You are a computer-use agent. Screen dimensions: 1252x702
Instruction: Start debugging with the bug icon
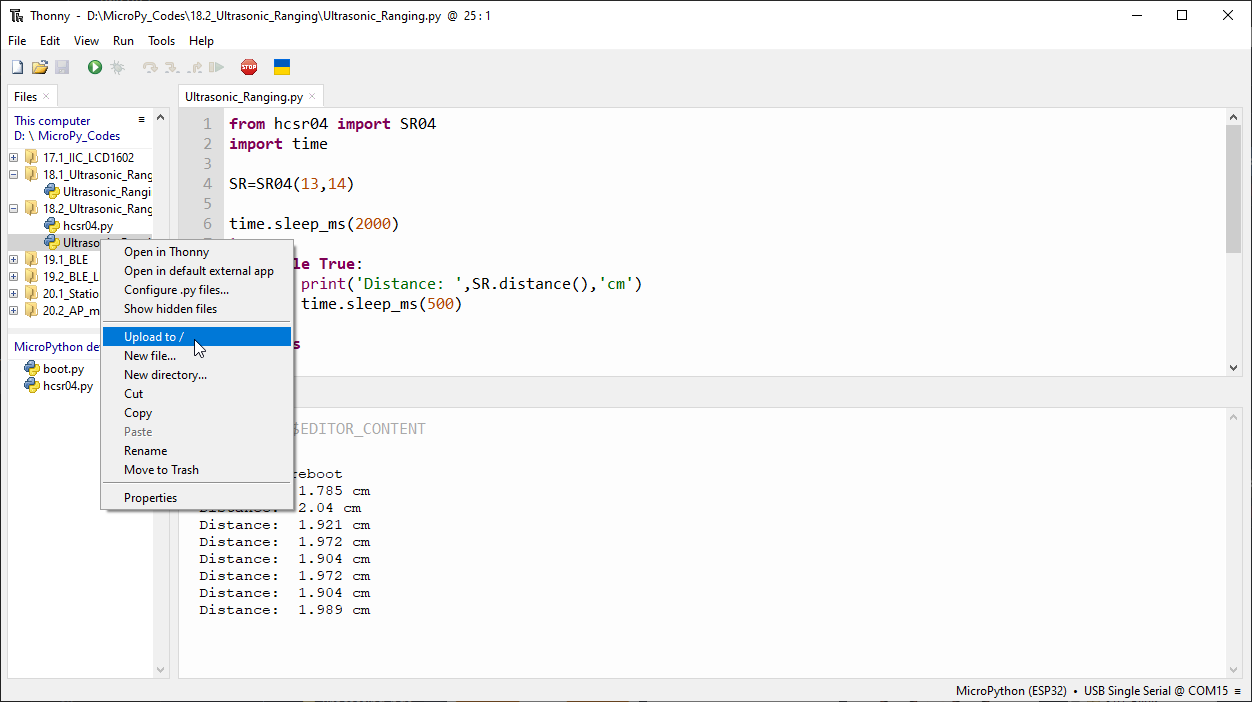117,67
